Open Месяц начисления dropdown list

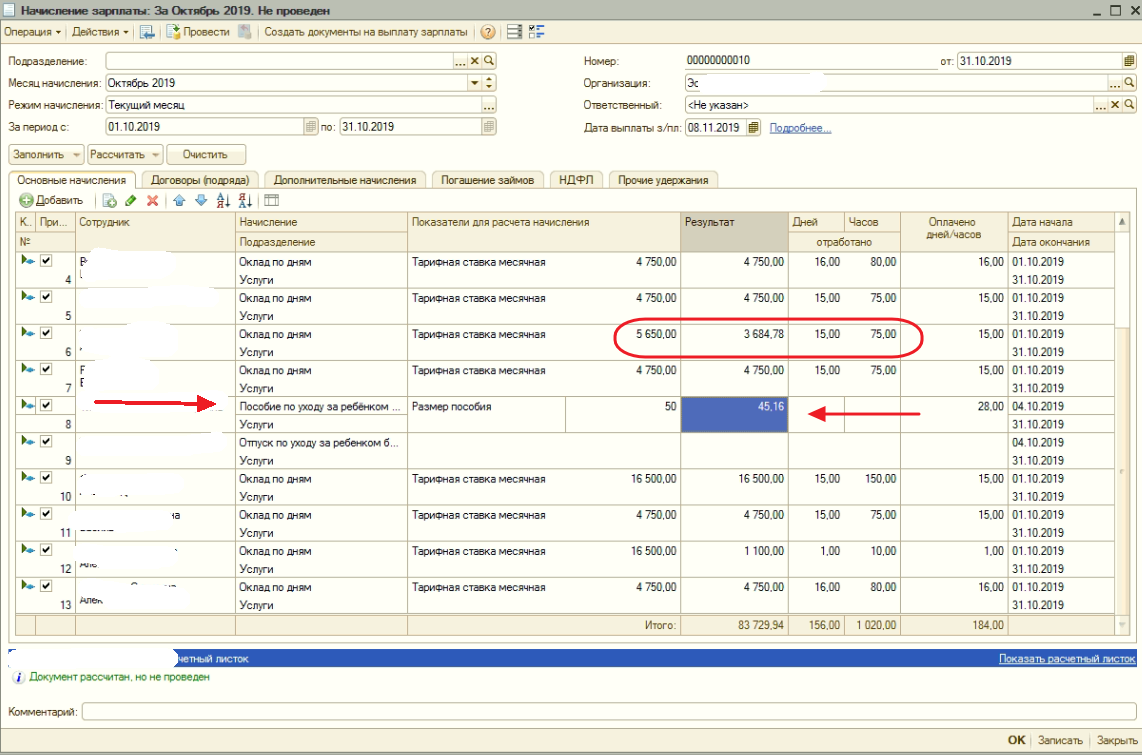[474, 83]
